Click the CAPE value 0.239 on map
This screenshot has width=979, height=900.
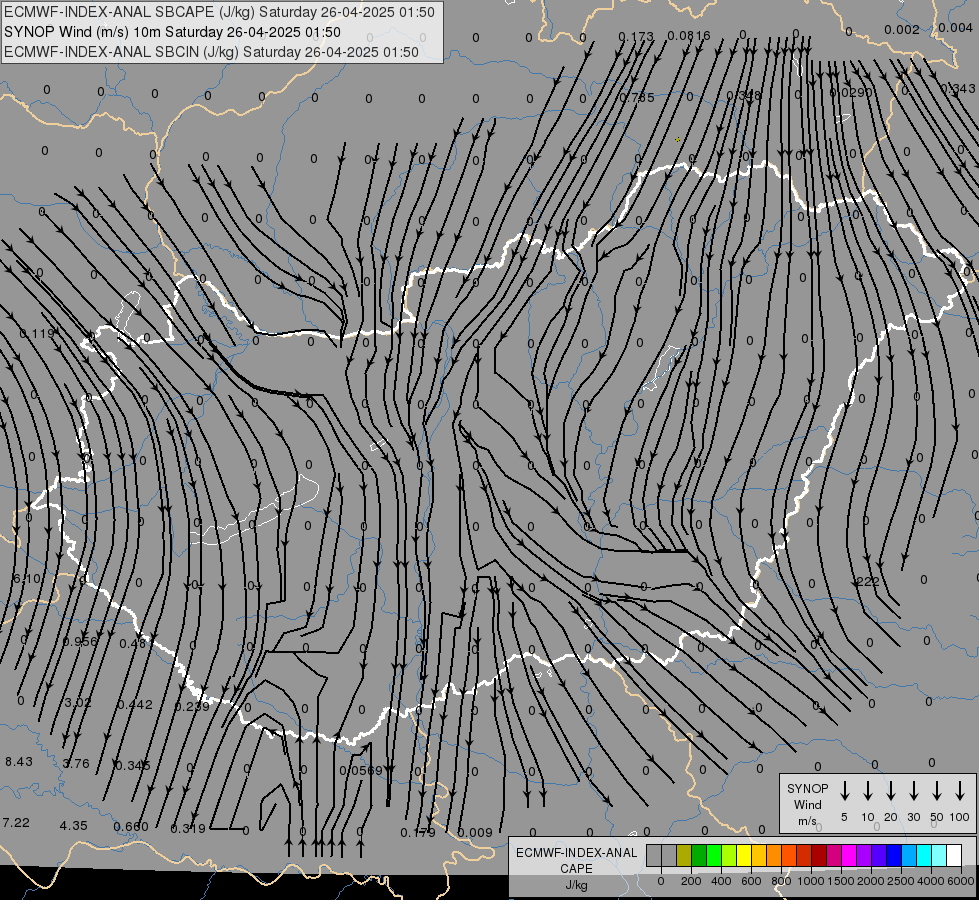pos(192,706)
